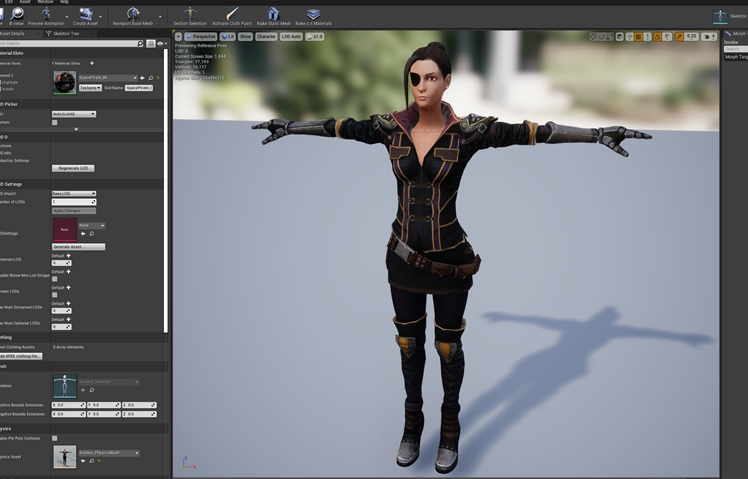
Task: Open the LOD Auto viewport menu
Action: pyautogui.click(x=291, y=37)
